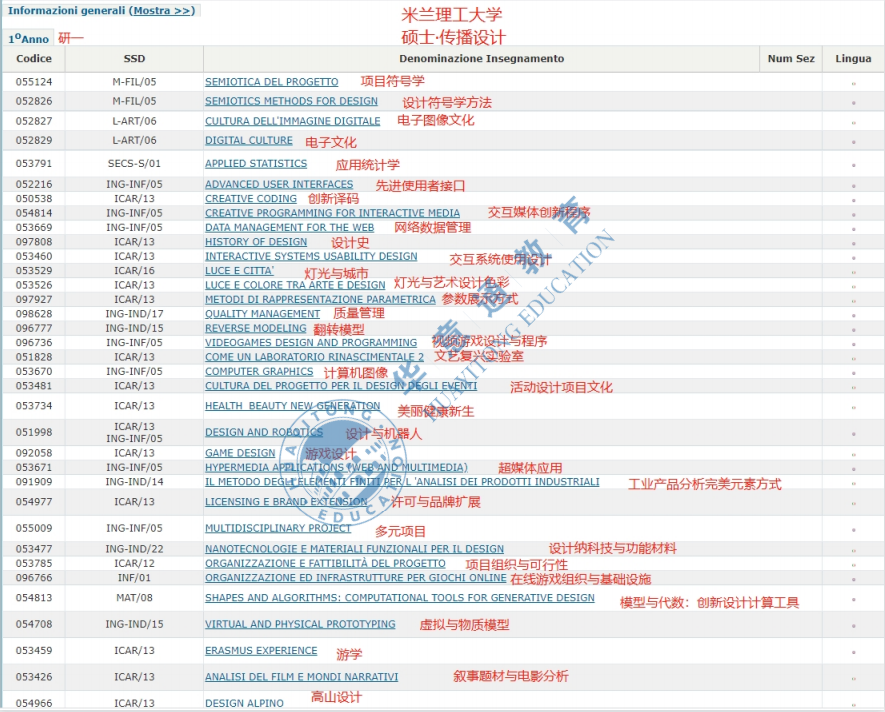Select SSD value ING-IND/17
Image resolution: width=885 pixels, height=712 pixels.
pyautogui.click(x=134, y=314)
